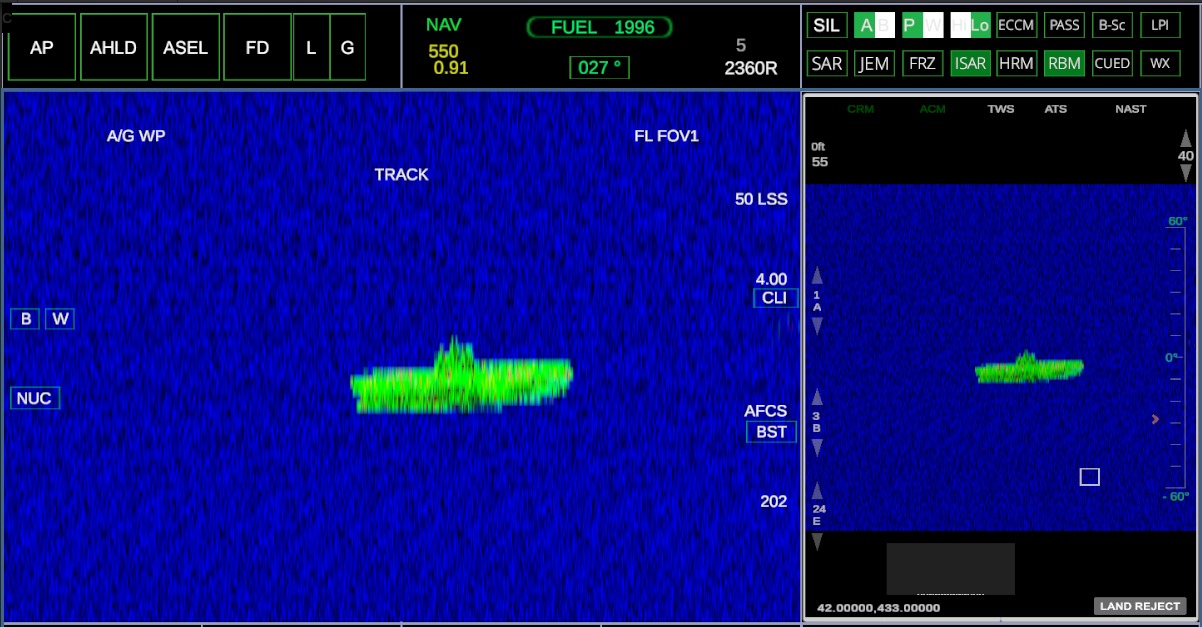Click the up arrow above 1 A
1202x627 pixels.
[817, 276]
